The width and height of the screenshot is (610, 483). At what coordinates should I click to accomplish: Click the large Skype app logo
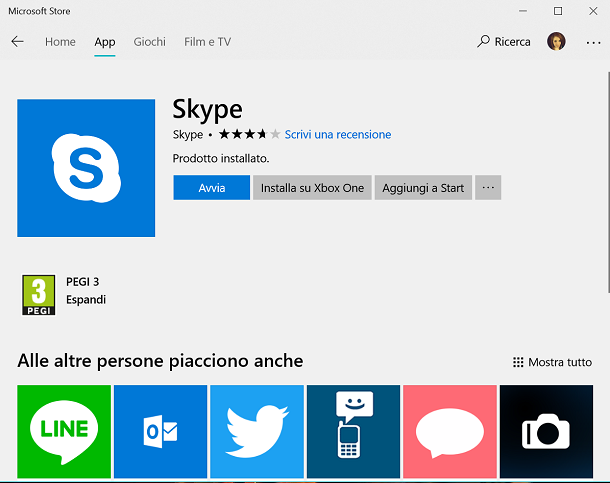point(86,168)
